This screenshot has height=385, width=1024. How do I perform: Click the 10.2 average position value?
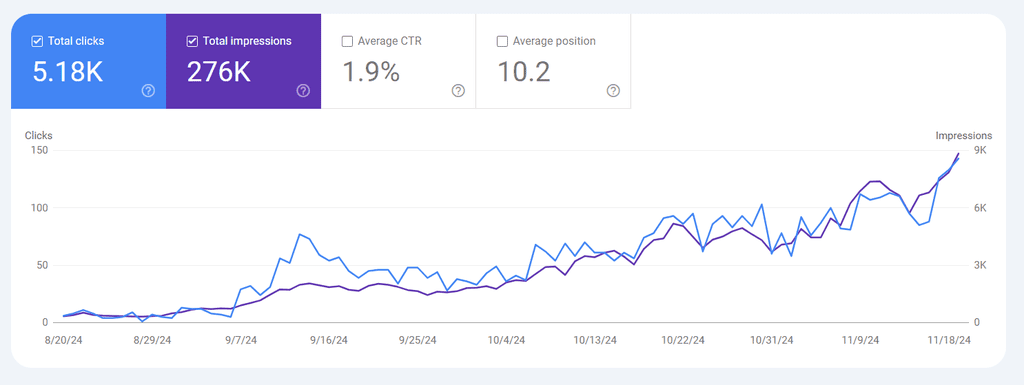coord(524,72)
